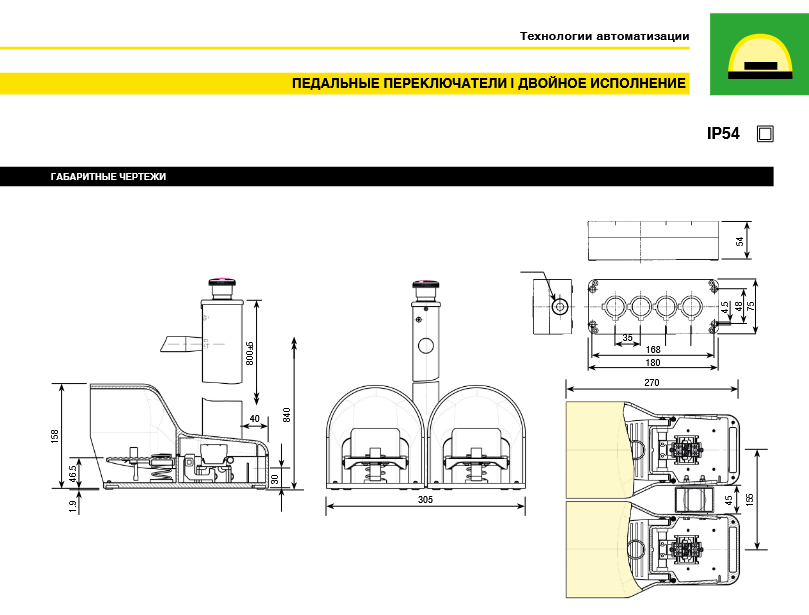The image size is (809, 615).
Task: Click the red emergency button on side view
Action: coord(219,282)
